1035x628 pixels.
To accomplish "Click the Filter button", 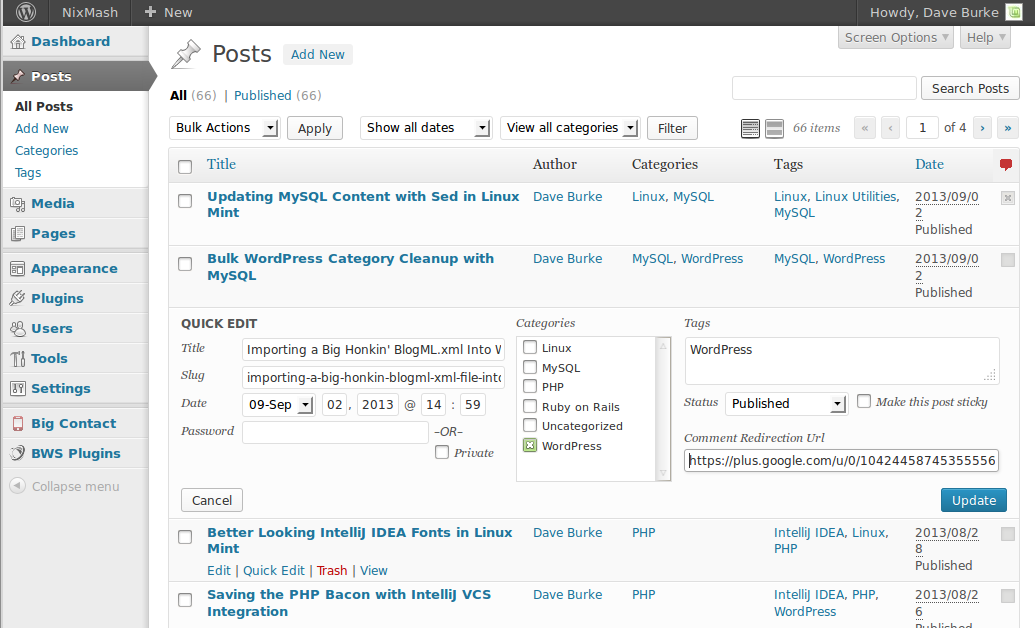I will pos(672,128).
